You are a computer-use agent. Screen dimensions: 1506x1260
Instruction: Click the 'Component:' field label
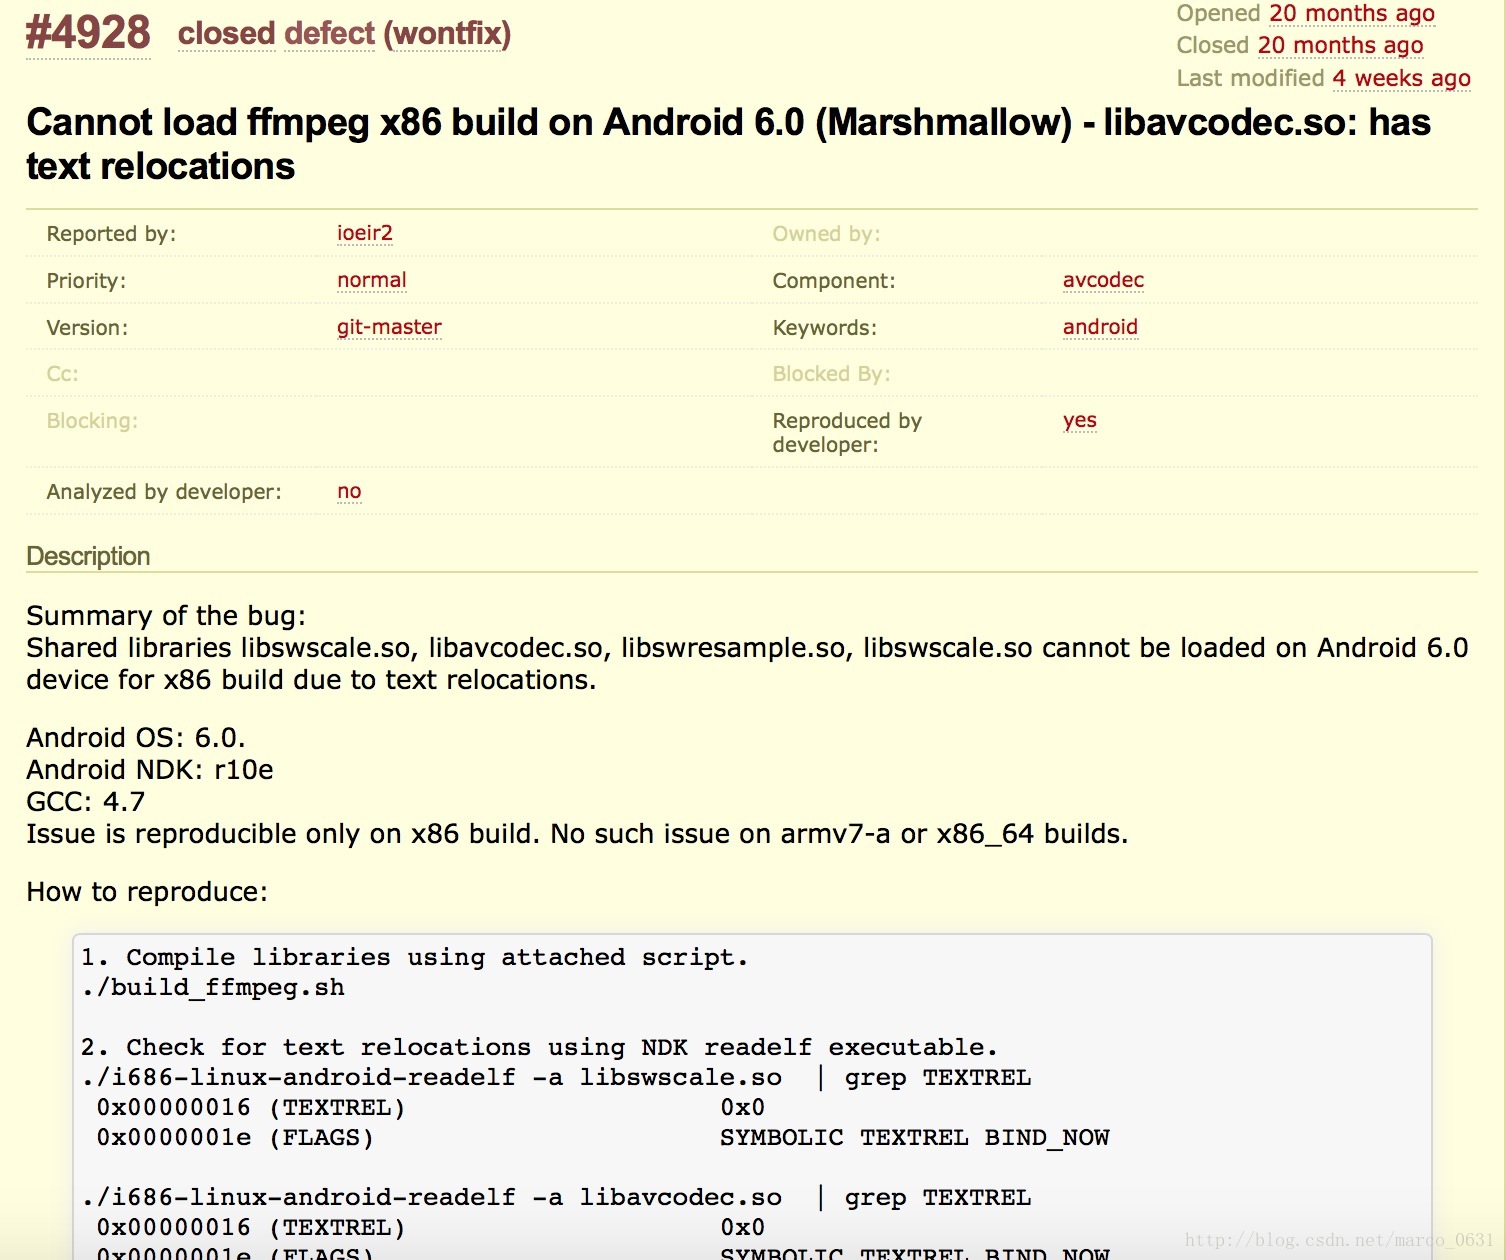click(x=834, y=281)
